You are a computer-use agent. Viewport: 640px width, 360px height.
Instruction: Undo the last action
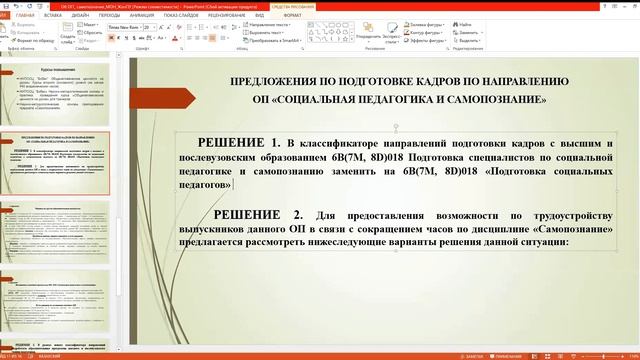[16, 7]
